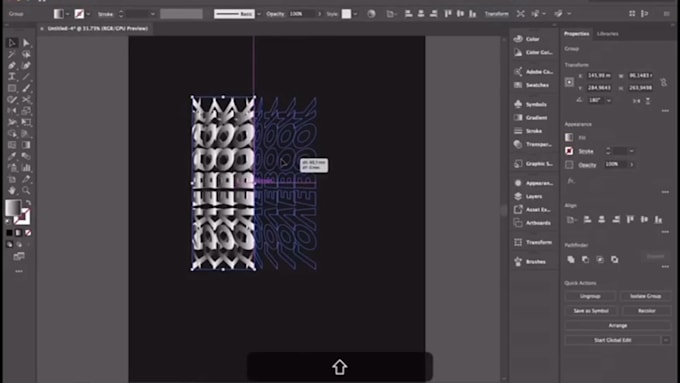The width and height of the screenshot is (680, 383).
Task: Set Color mode below fill swatch
Action: pyautogui.click(x=9, y=233)
